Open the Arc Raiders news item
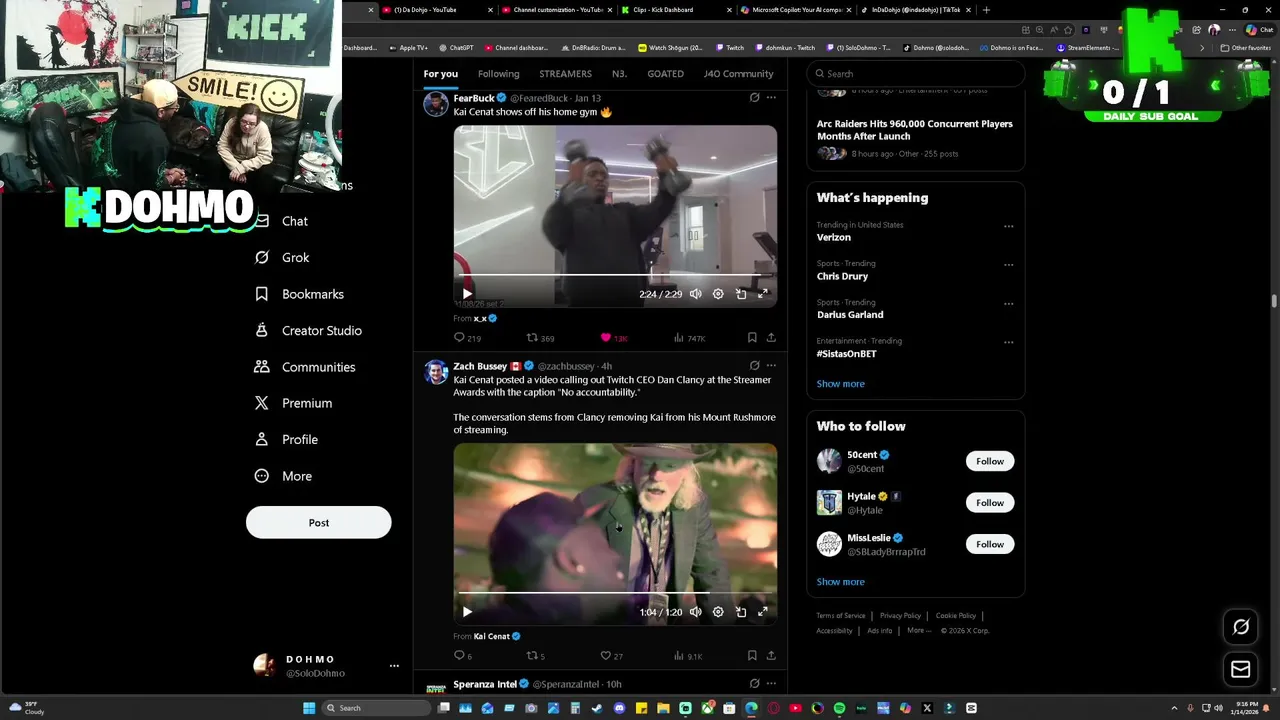Image resolution: width=1280 pixels, height=720 pixels. (915, 138)
